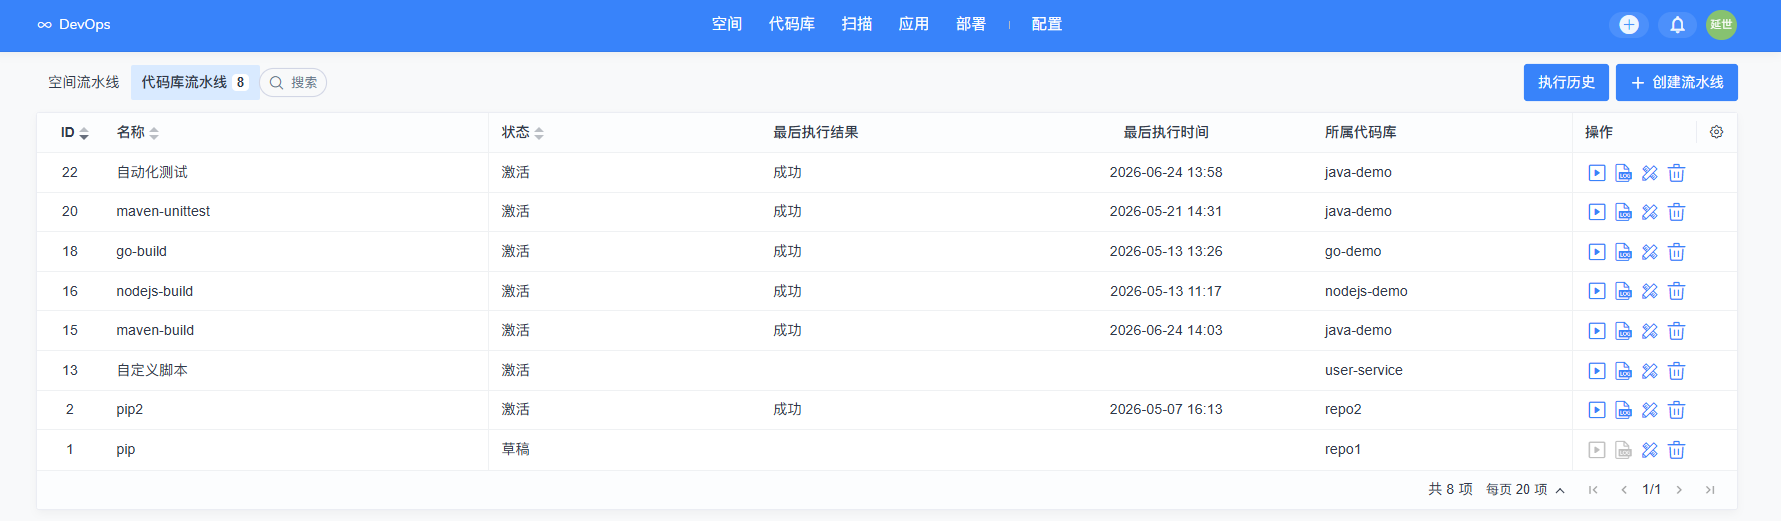Open table column settings gear

[1716, 132]
